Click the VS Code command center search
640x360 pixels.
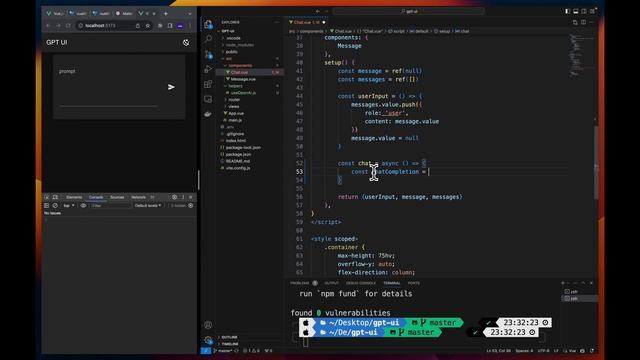[409, 11]
